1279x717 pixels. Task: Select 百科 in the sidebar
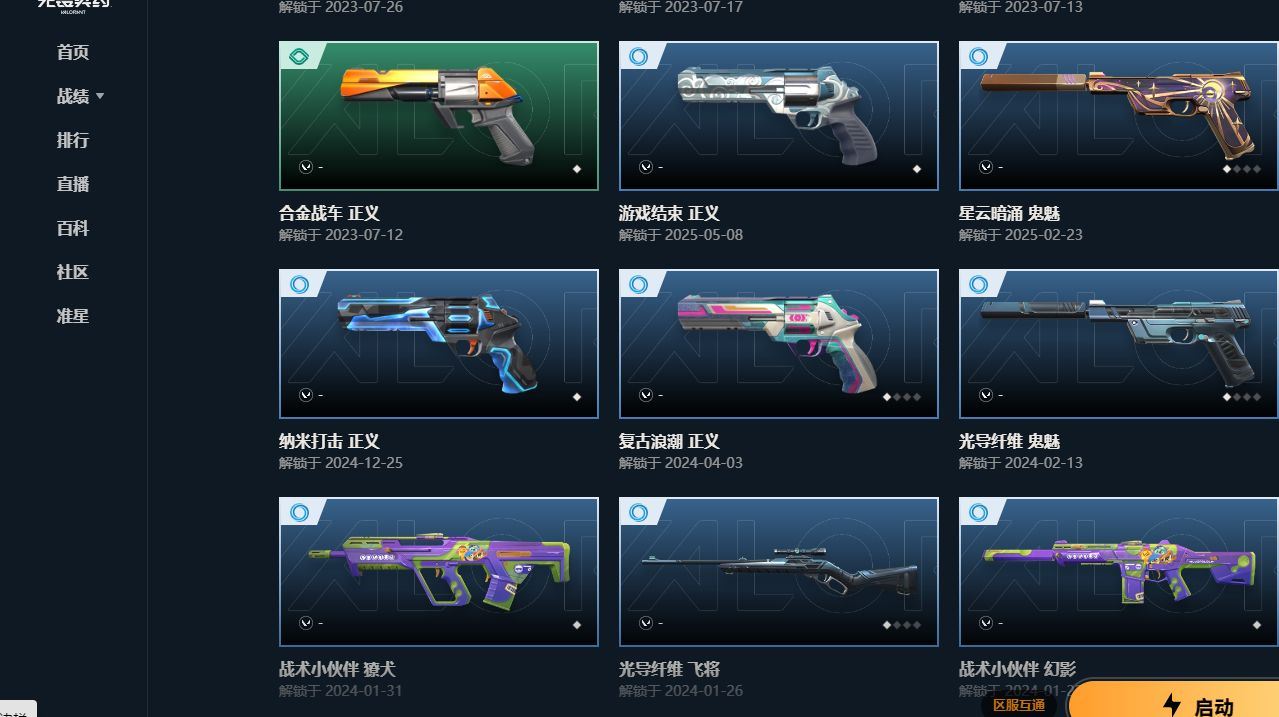click(x=73, y=228)
